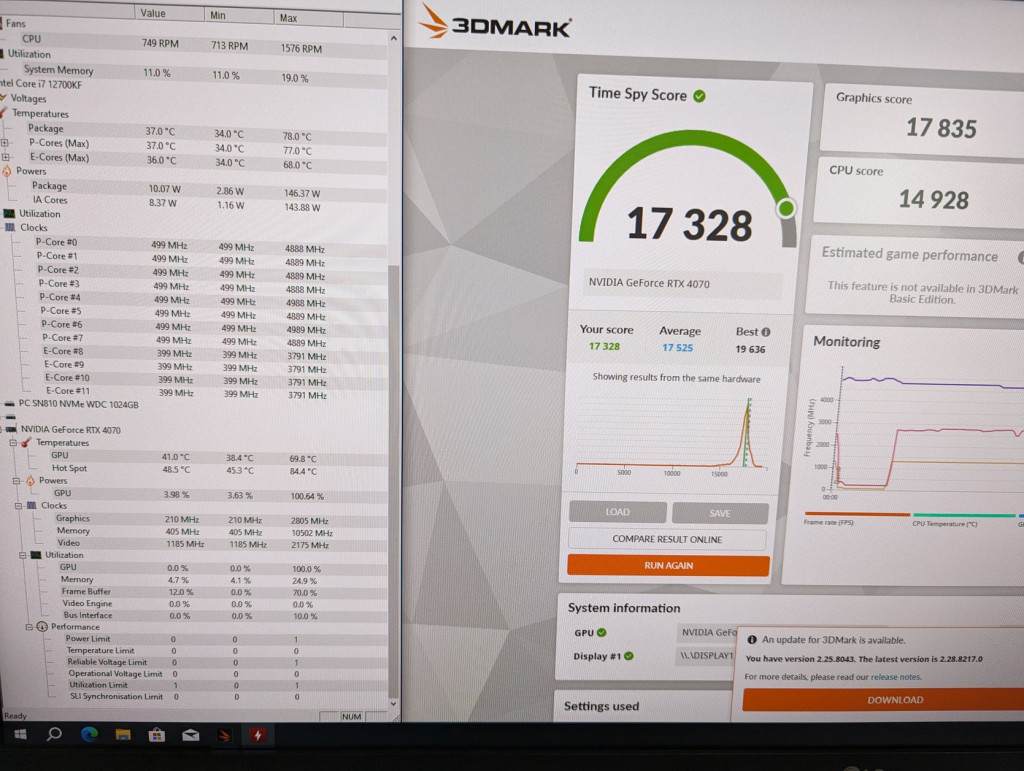Click Graphics score value 17 835
1024x771 pixels.
tap(941, 128)
